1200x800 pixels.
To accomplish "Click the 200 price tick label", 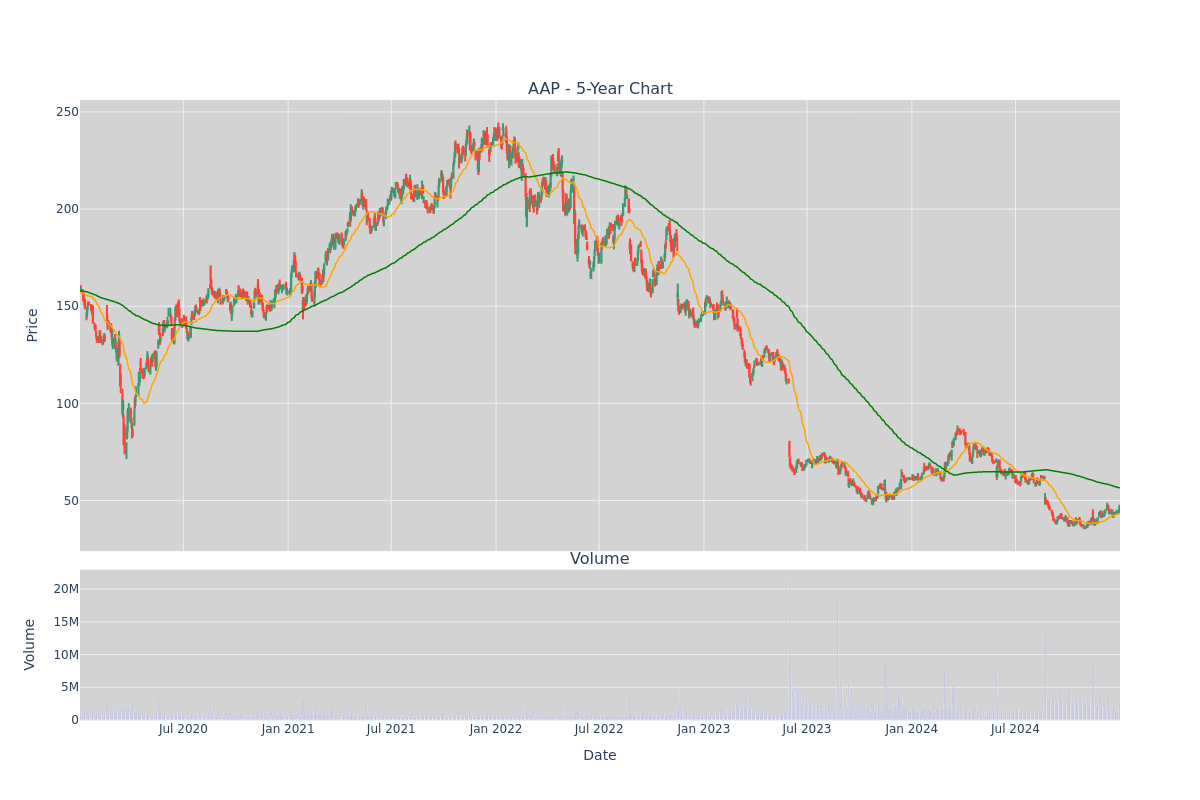I will 67,209.
